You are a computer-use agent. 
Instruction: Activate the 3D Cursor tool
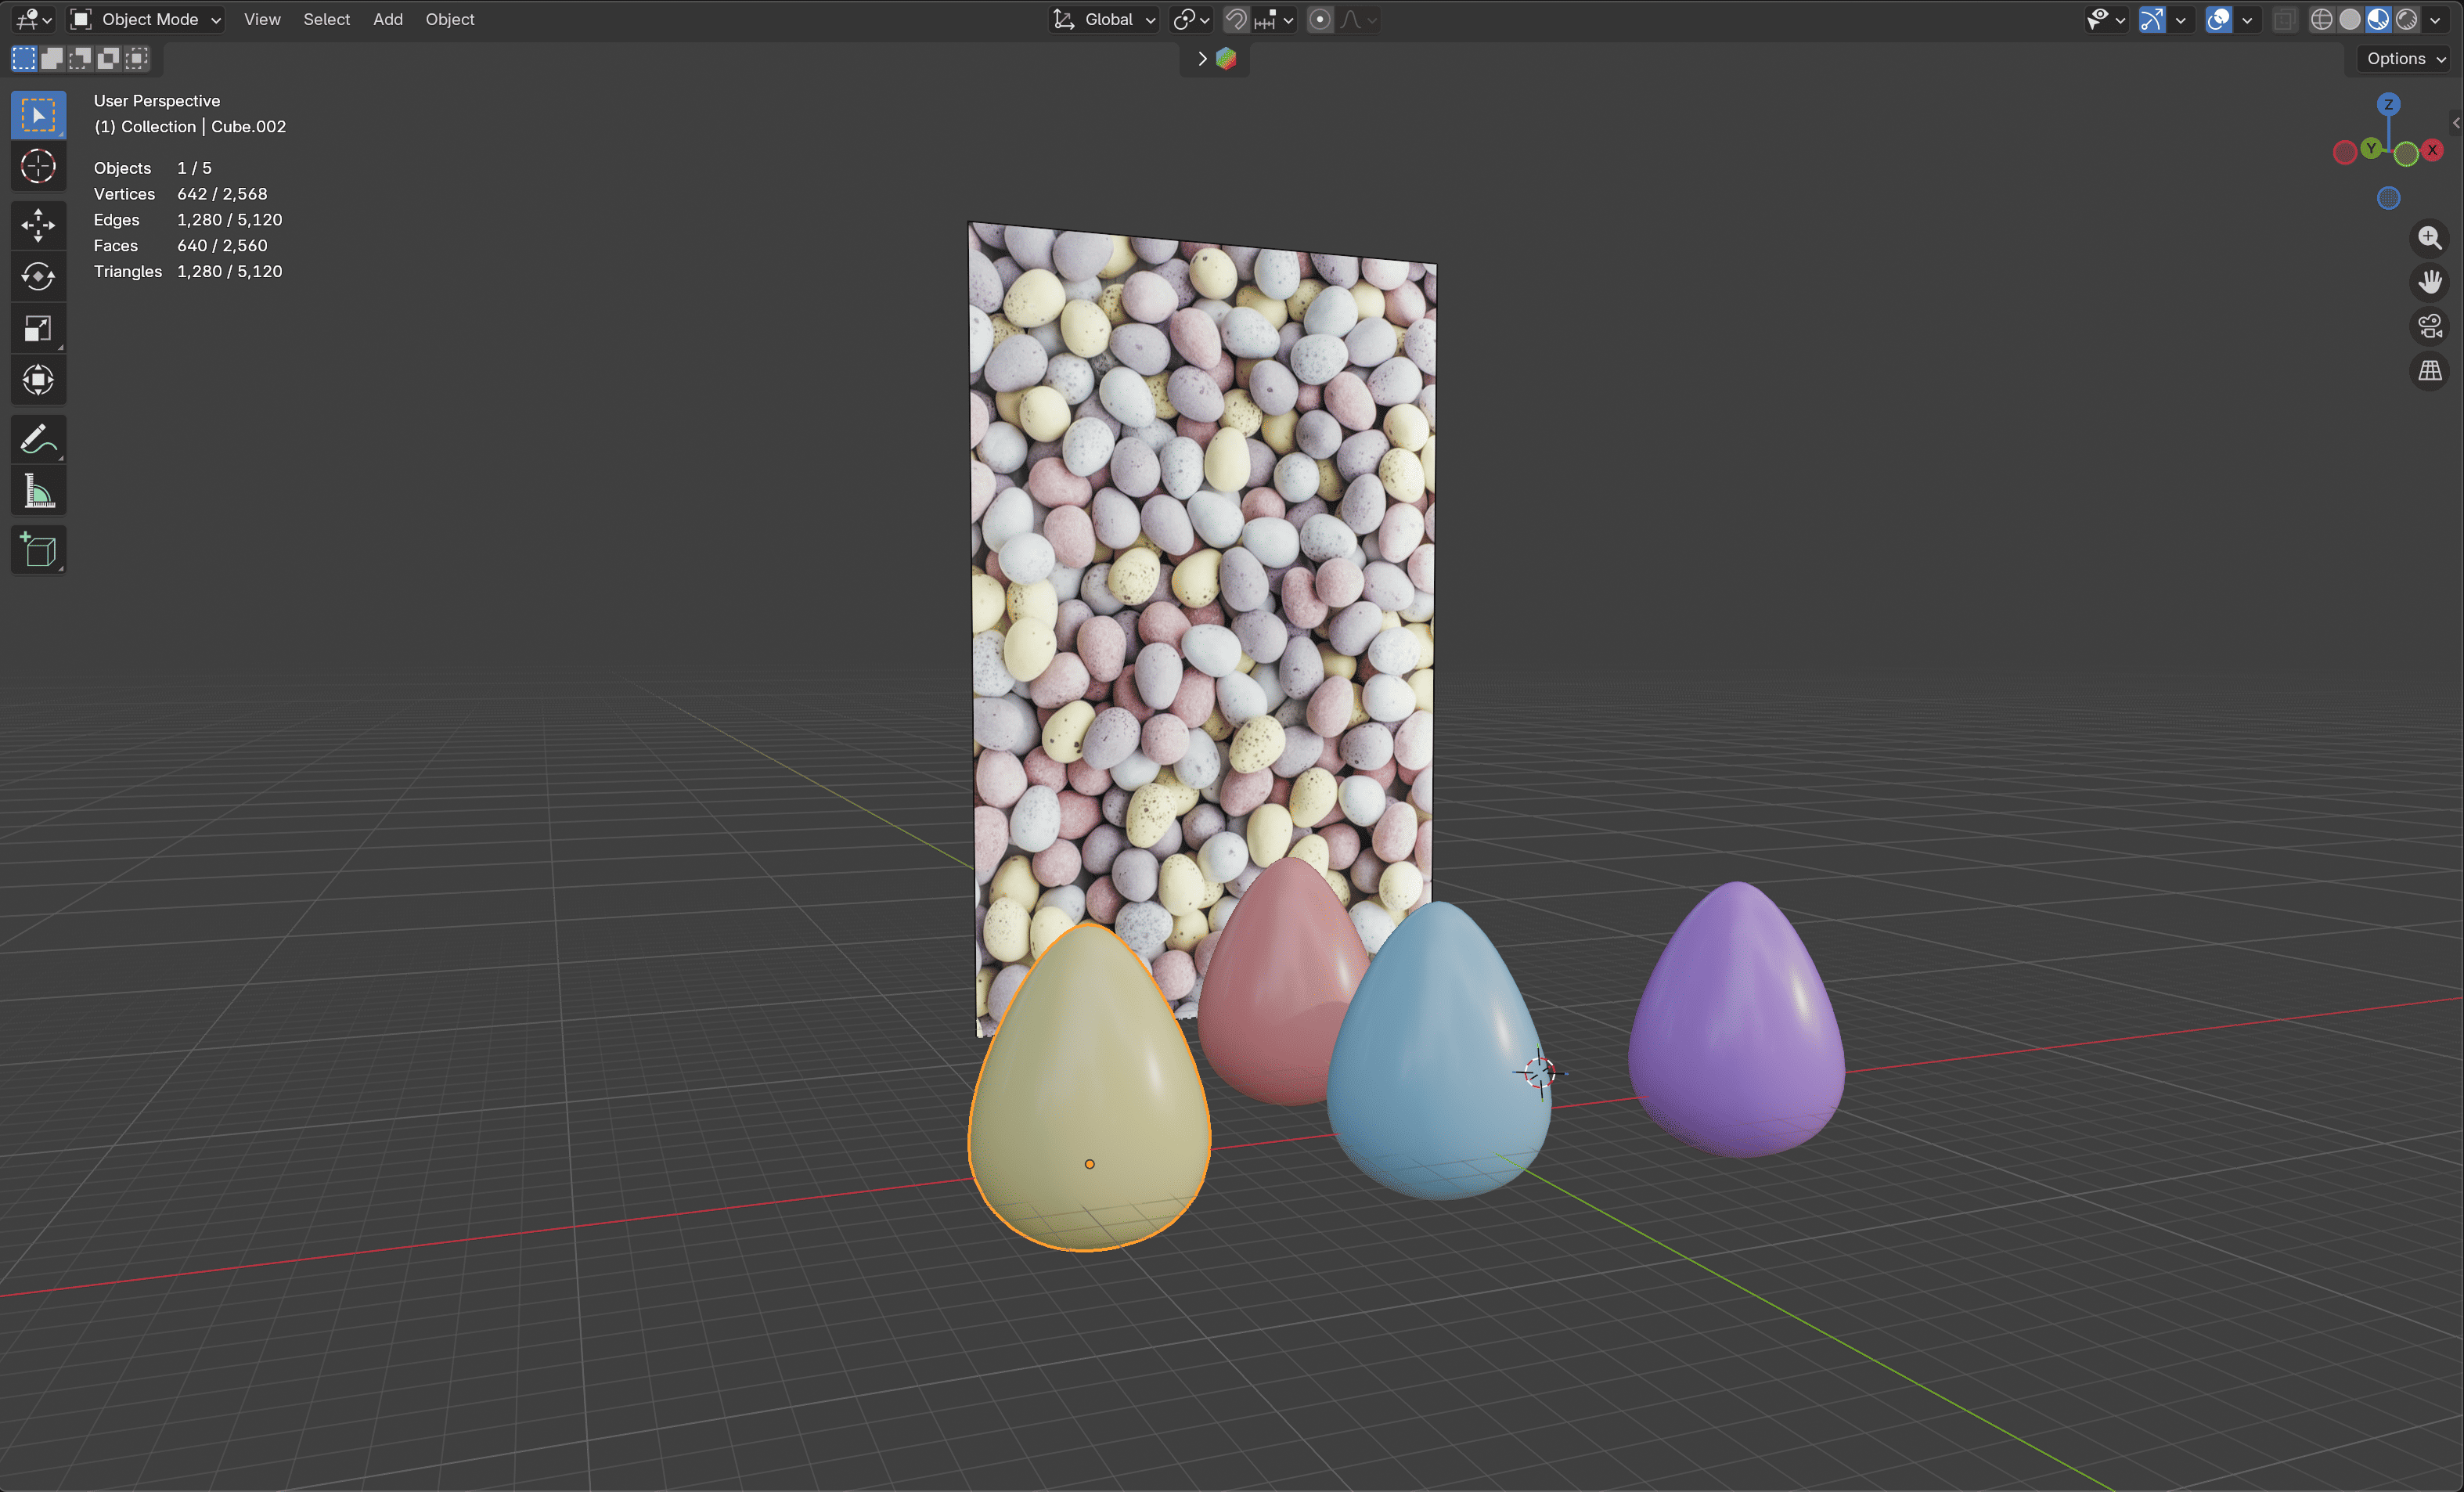click(38, 166)
